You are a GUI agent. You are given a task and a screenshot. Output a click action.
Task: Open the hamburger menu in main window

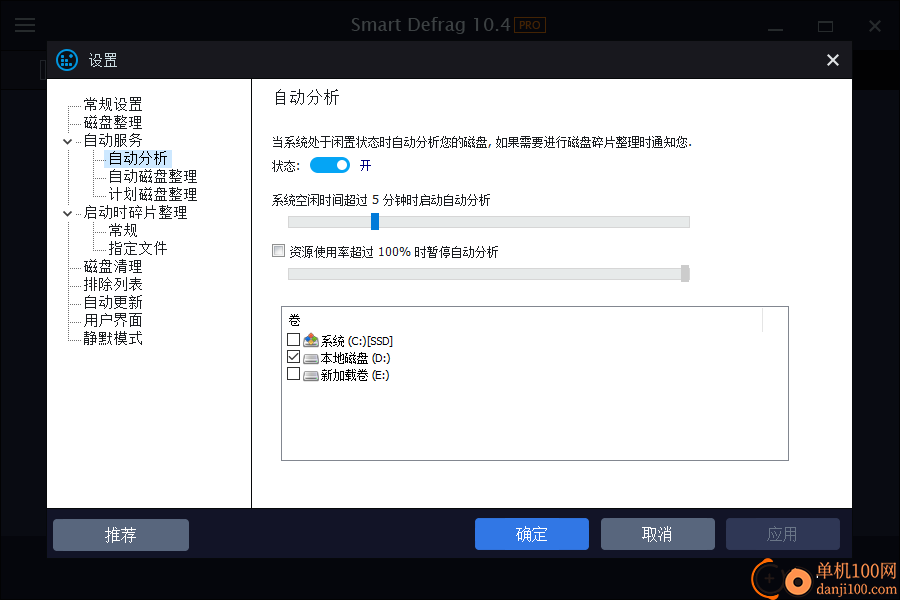tap(25, 25)
